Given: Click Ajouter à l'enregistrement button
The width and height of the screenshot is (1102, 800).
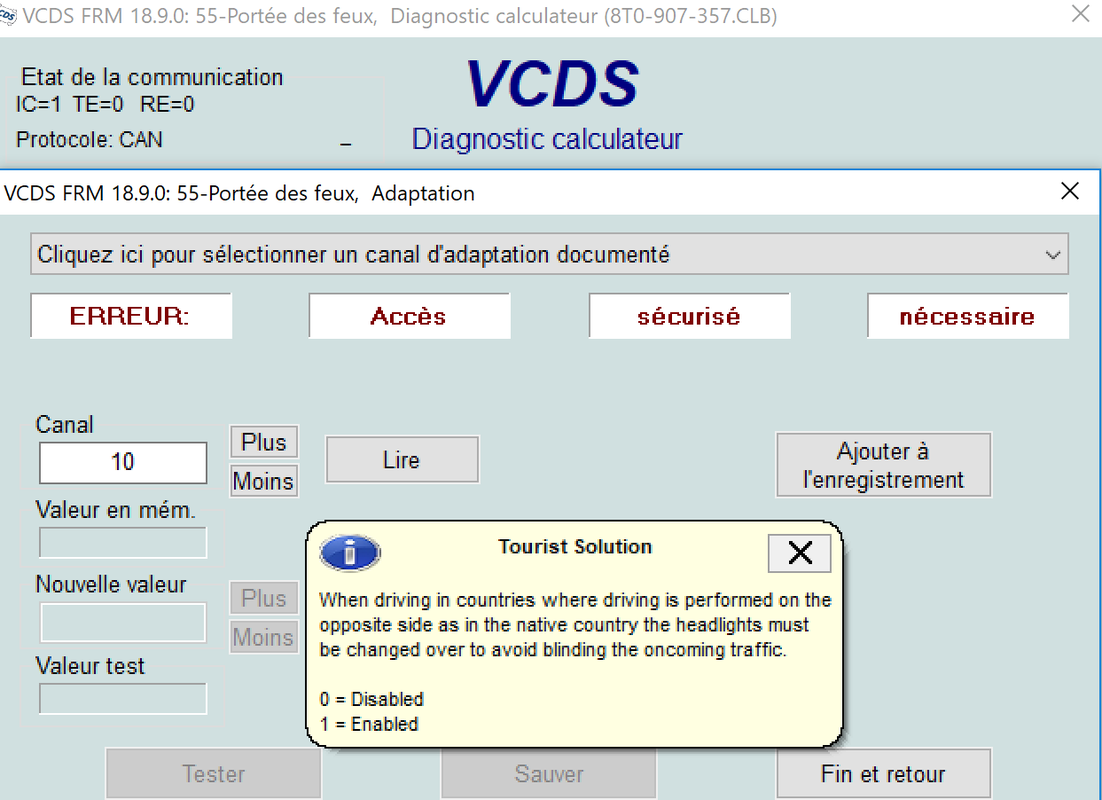Looking at the screenshot, I should (884, 465).
